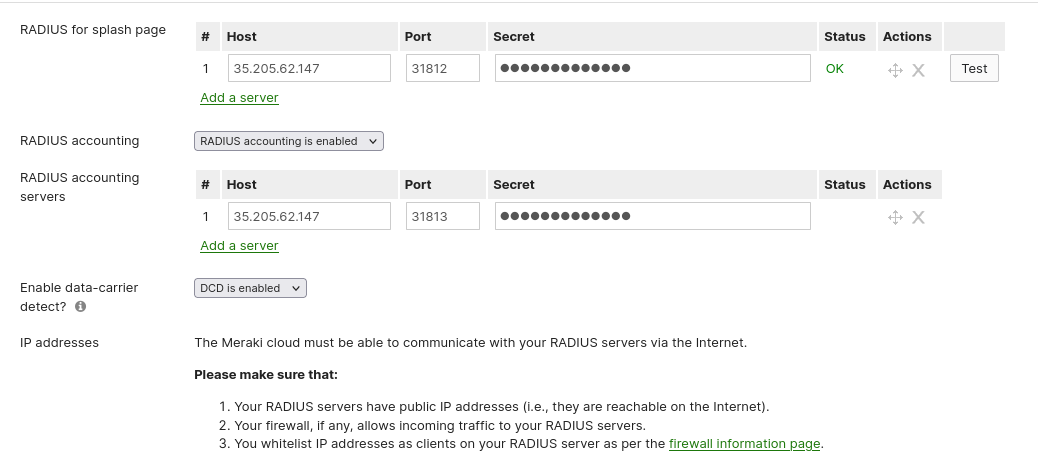This screenshot has height=467, width=1038.
Task: Remove the RADIUS accounting server row
Action: (918, 218)
